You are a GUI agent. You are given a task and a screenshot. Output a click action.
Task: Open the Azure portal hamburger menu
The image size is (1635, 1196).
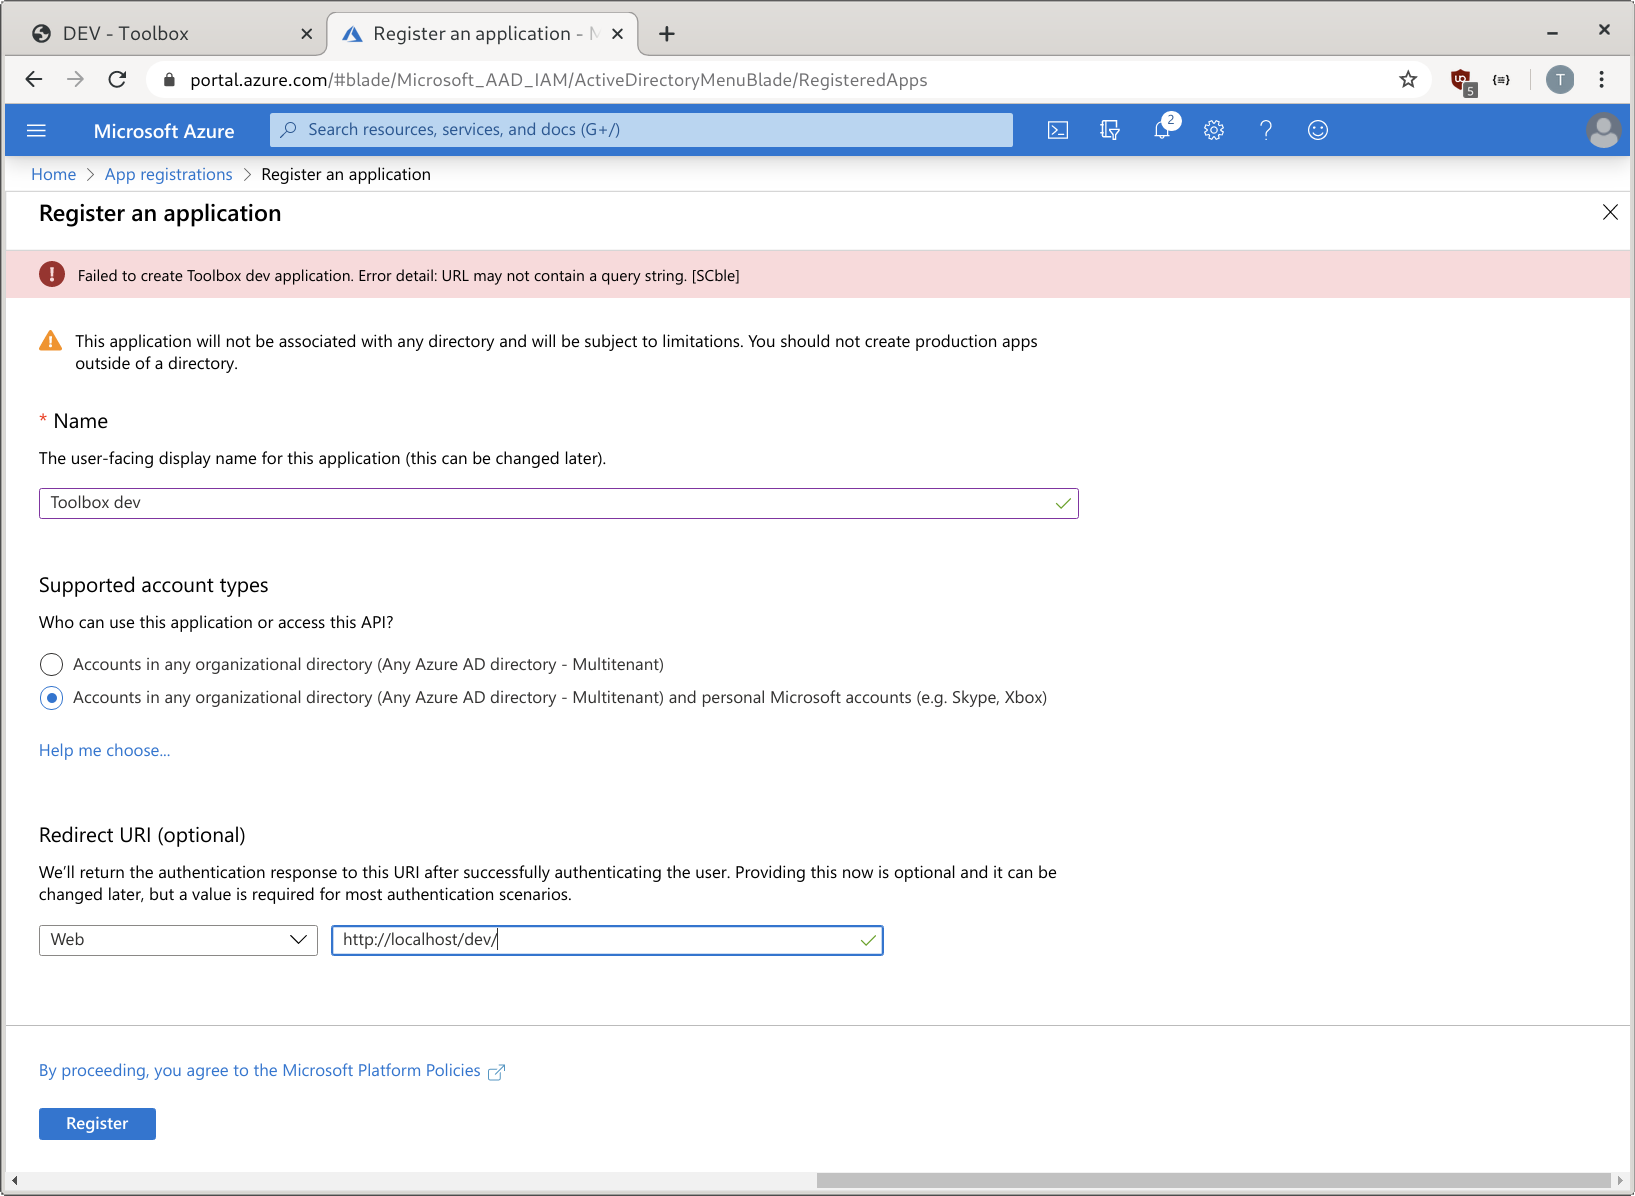37,130
